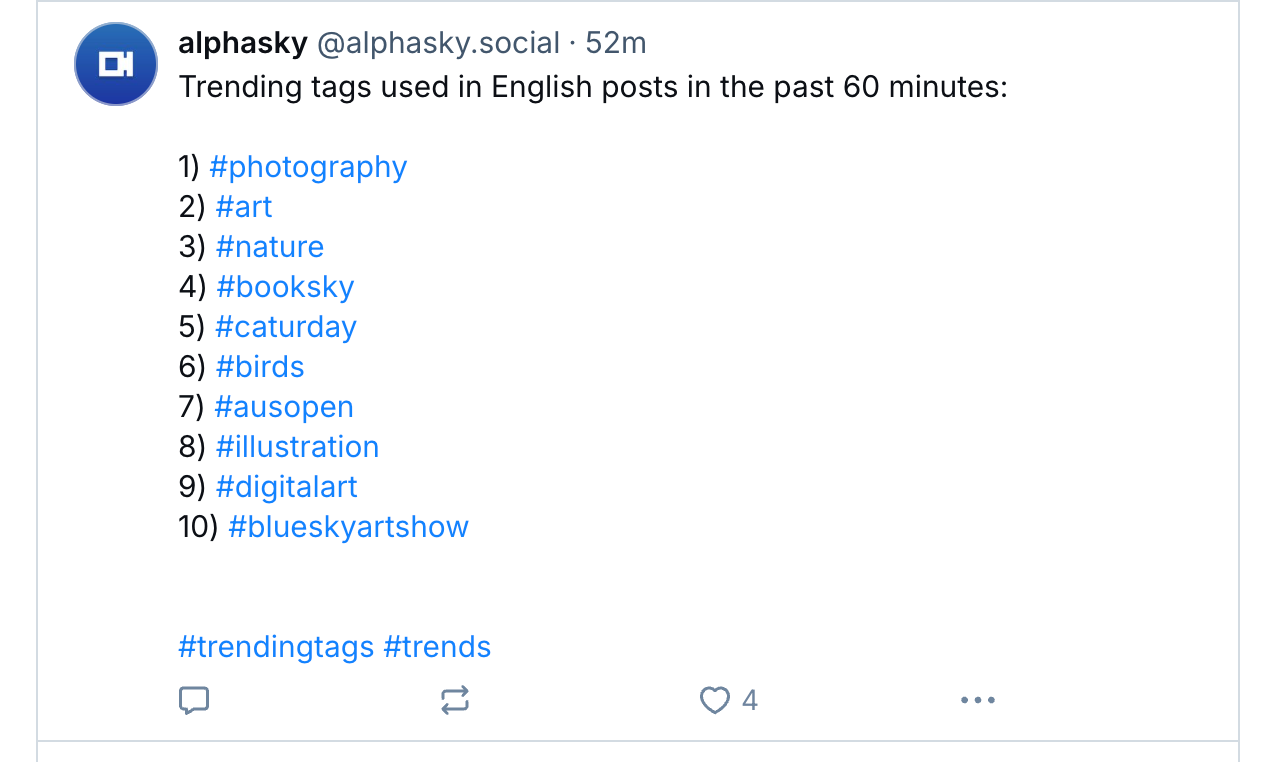Click the #trendingtags hashtag

pyautogui.click(x=276, y=647)
